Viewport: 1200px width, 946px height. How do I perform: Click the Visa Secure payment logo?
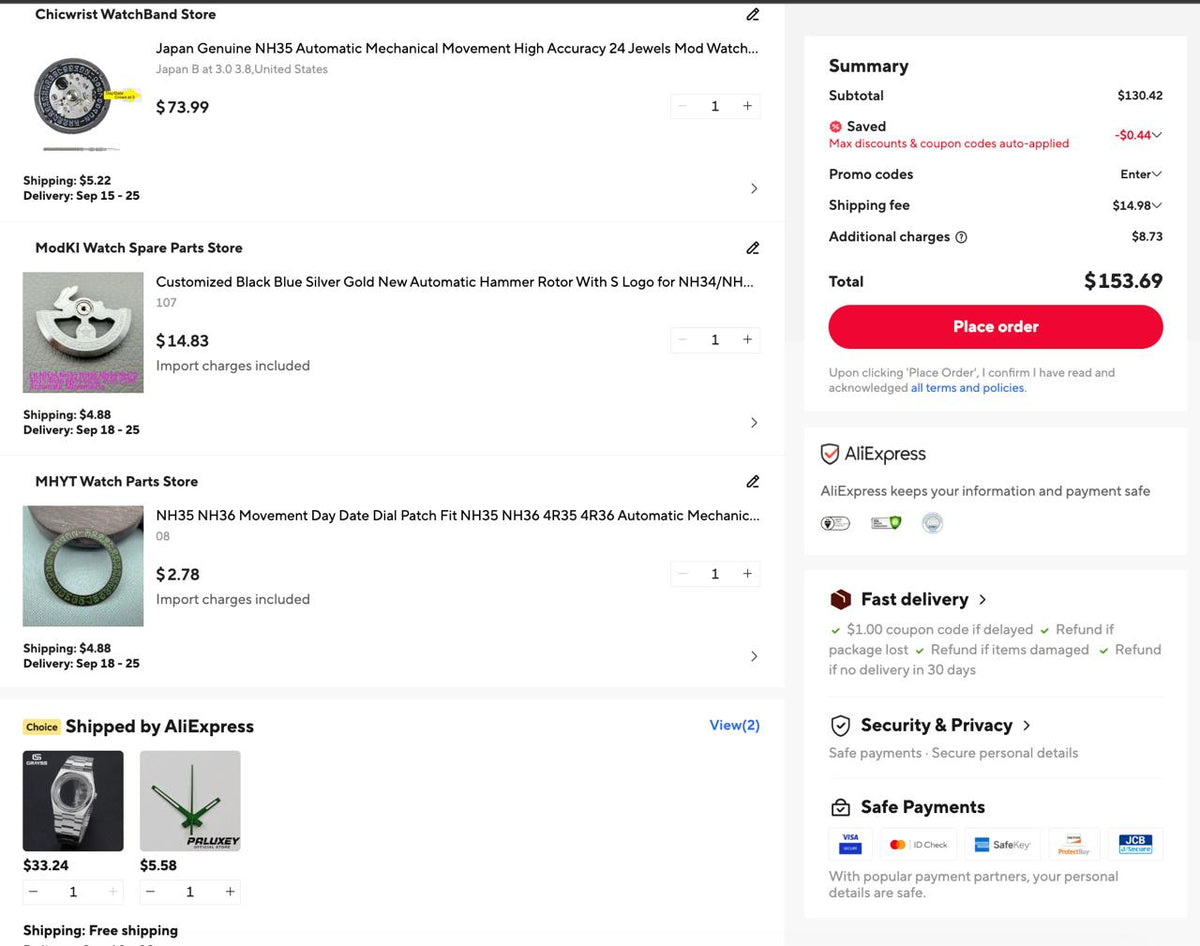click(x=850, y=845)
